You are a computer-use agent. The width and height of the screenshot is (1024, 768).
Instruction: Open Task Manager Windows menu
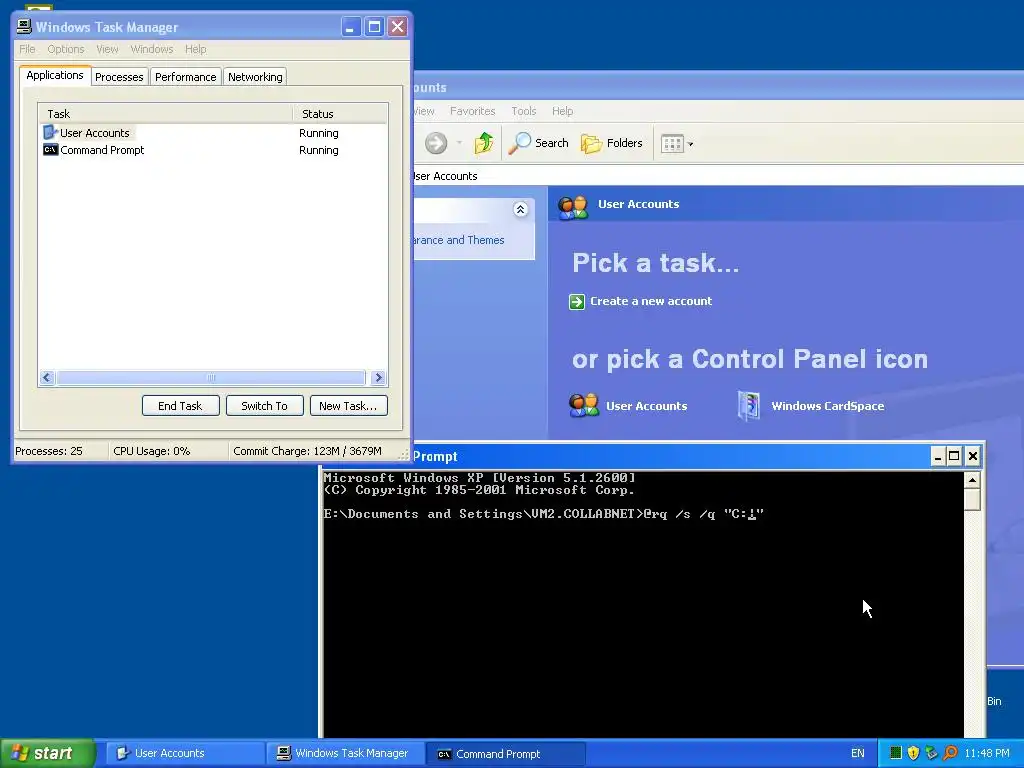coord(152,49)
